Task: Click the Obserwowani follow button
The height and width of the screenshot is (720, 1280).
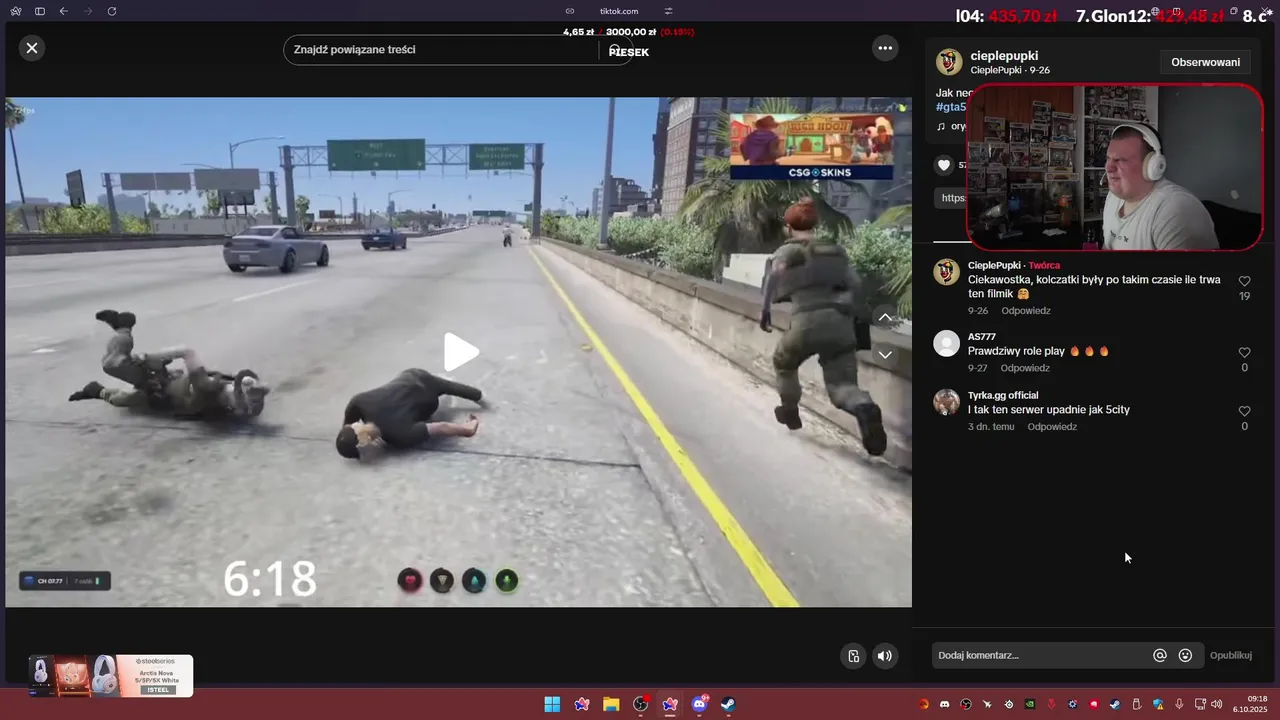Action: point(1205,62)
